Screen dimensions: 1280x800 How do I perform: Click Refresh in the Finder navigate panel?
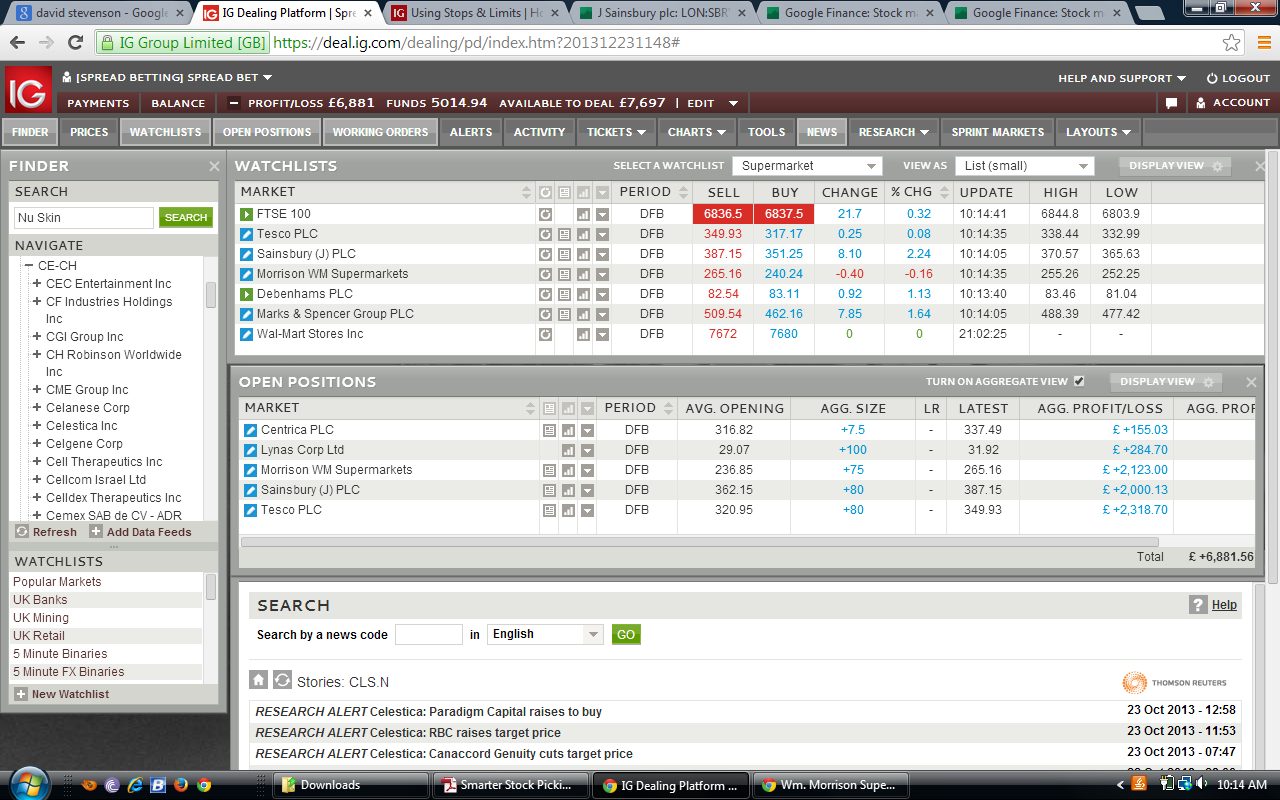click(x=46, y=532)
